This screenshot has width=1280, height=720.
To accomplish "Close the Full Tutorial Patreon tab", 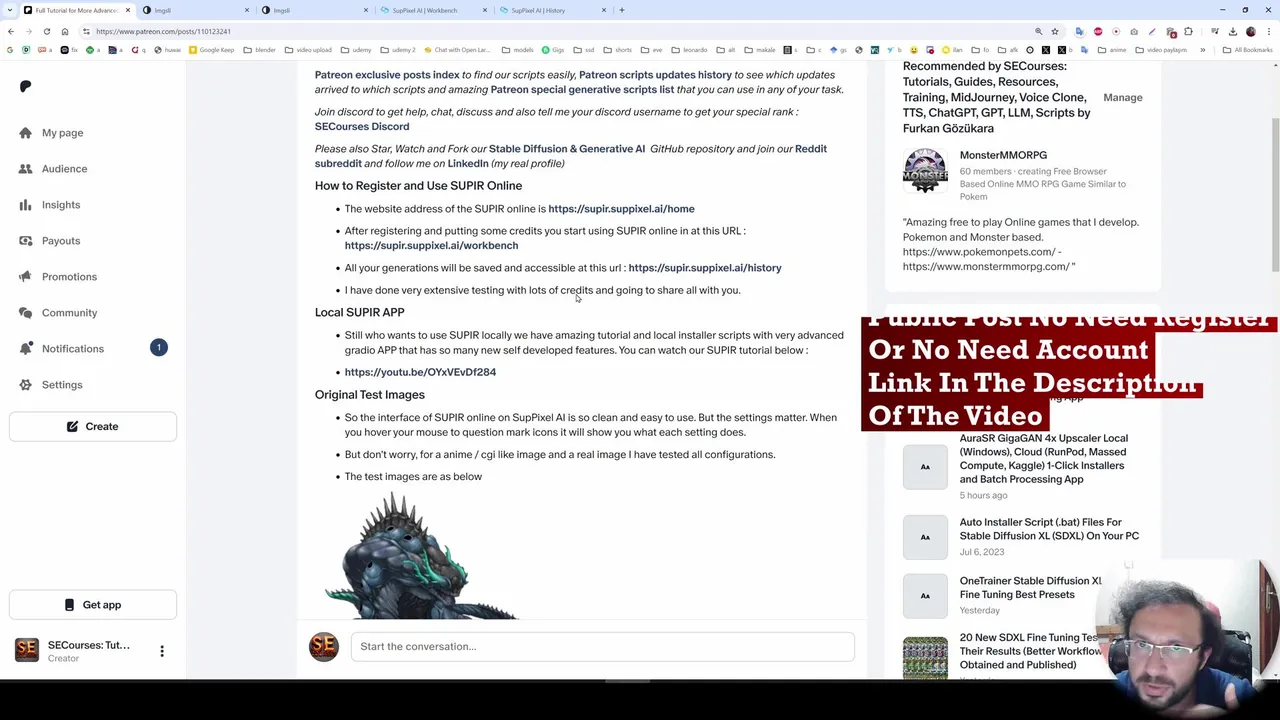I will [x=128, y=10].
